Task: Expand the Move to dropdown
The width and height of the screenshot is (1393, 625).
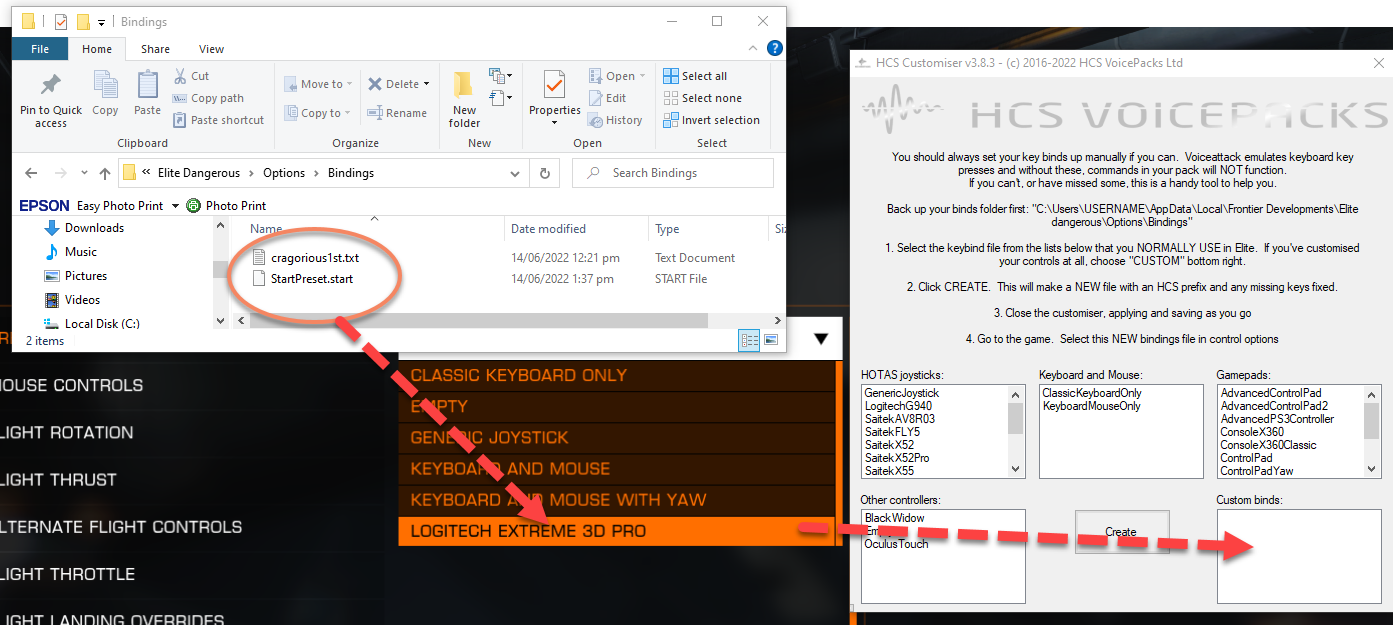Action: pyautogui.click(x=349, y=85)
